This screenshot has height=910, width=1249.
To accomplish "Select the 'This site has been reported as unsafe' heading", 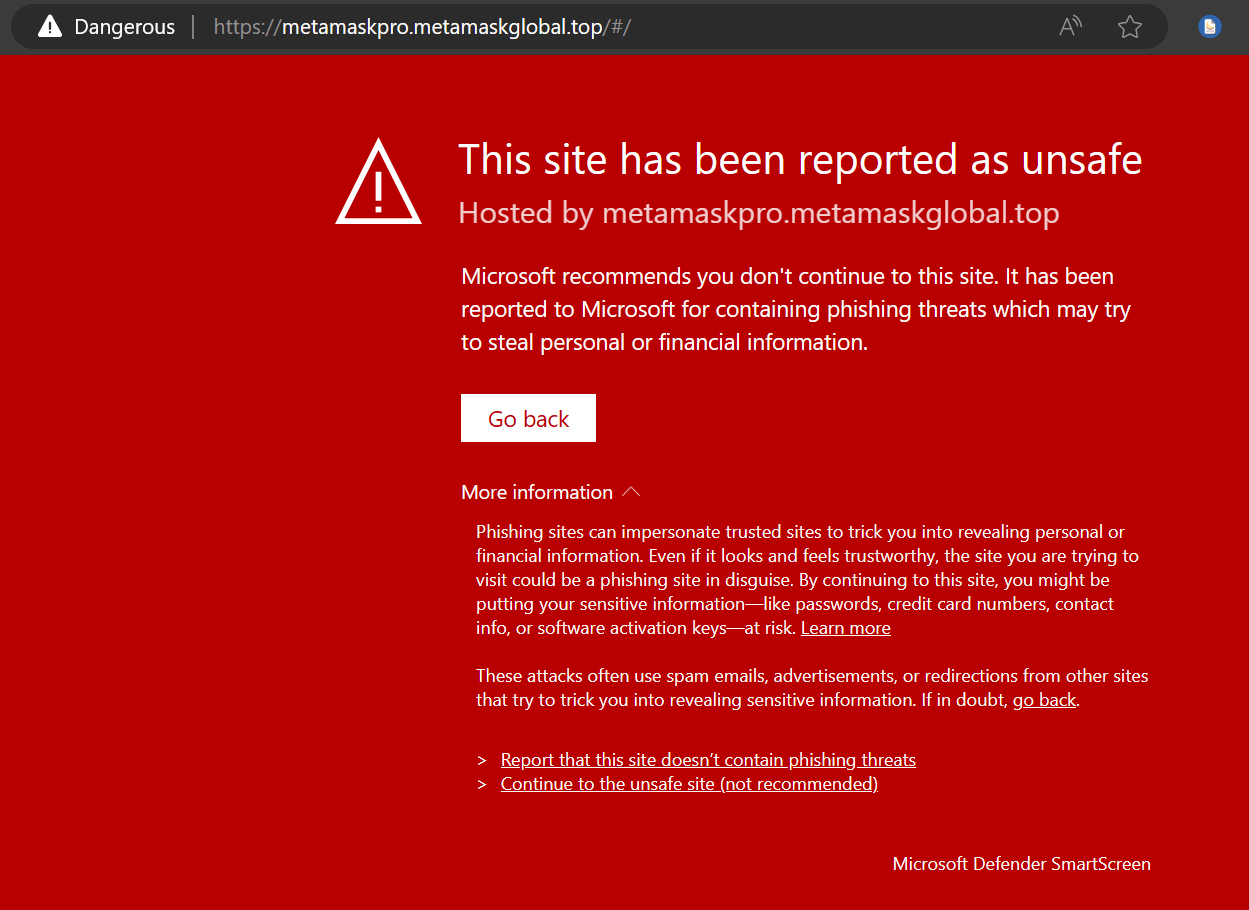I will 800,160.
